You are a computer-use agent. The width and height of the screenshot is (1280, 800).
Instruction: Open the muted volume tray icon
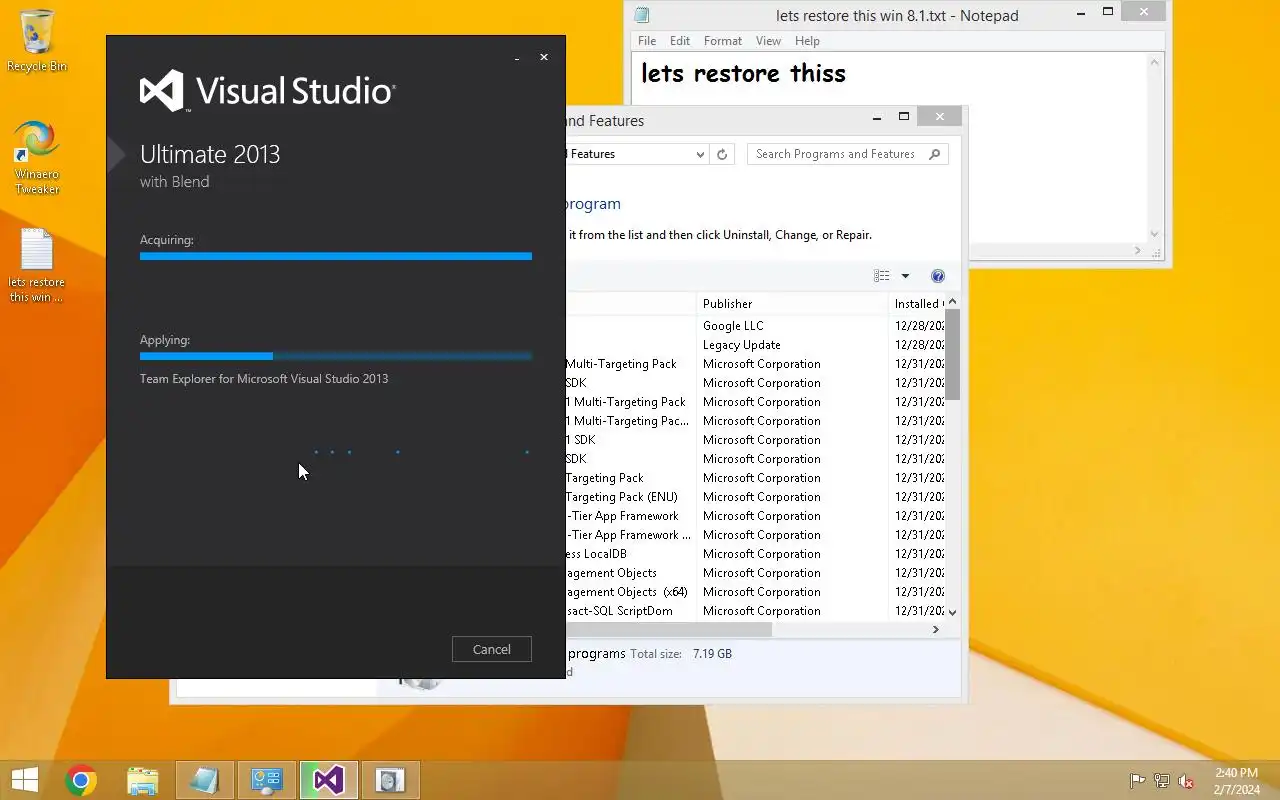[1186, 781]
